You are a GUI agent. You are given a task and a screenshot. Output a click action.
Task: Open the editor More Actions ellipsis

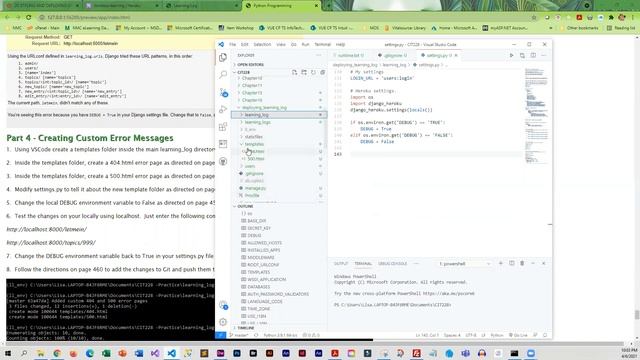tap(544, 55)
